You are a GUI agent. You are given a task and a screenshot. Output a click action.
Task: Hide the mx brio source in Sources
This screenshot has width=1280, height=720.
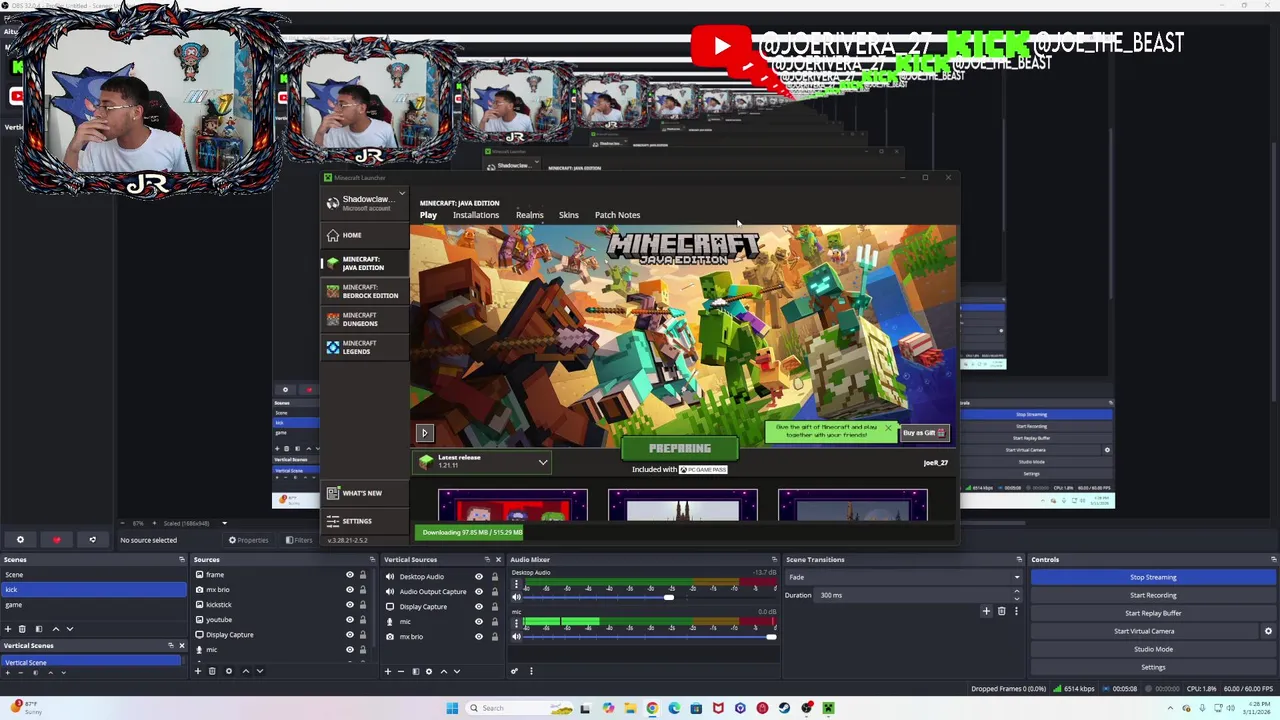pos(350,590)
